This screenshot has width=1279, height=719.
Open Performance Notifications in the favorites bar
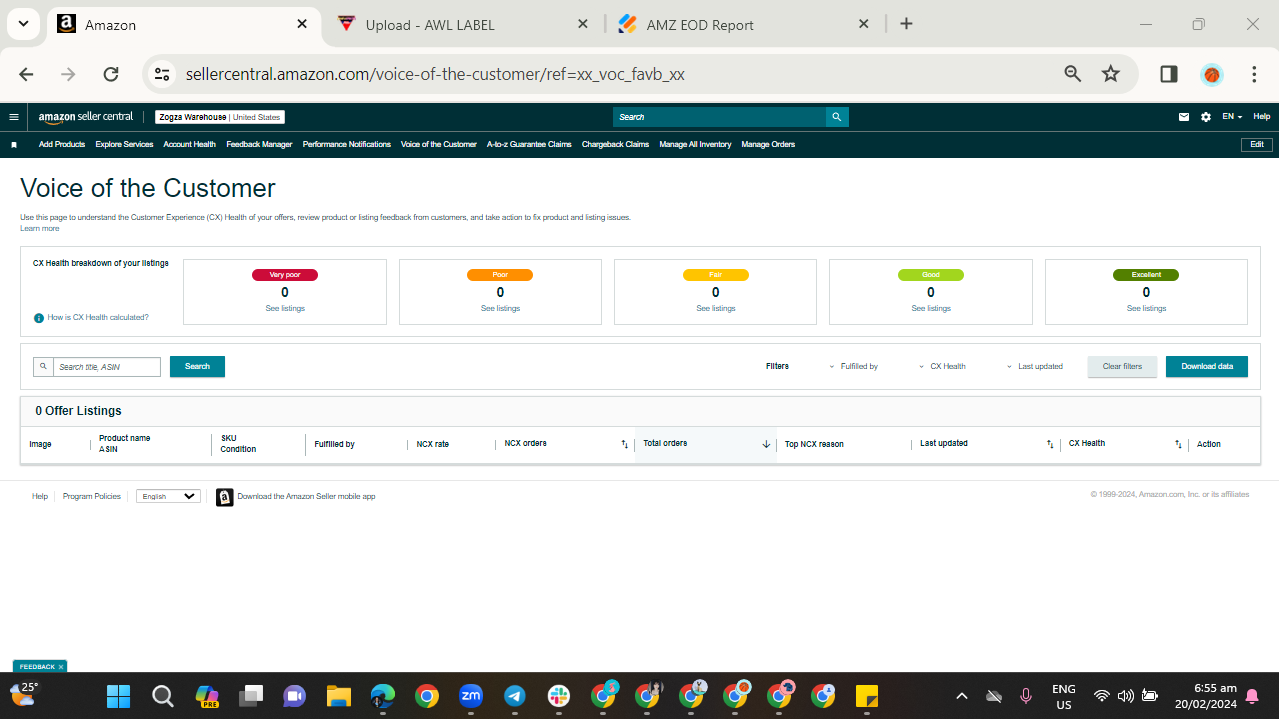347,145
